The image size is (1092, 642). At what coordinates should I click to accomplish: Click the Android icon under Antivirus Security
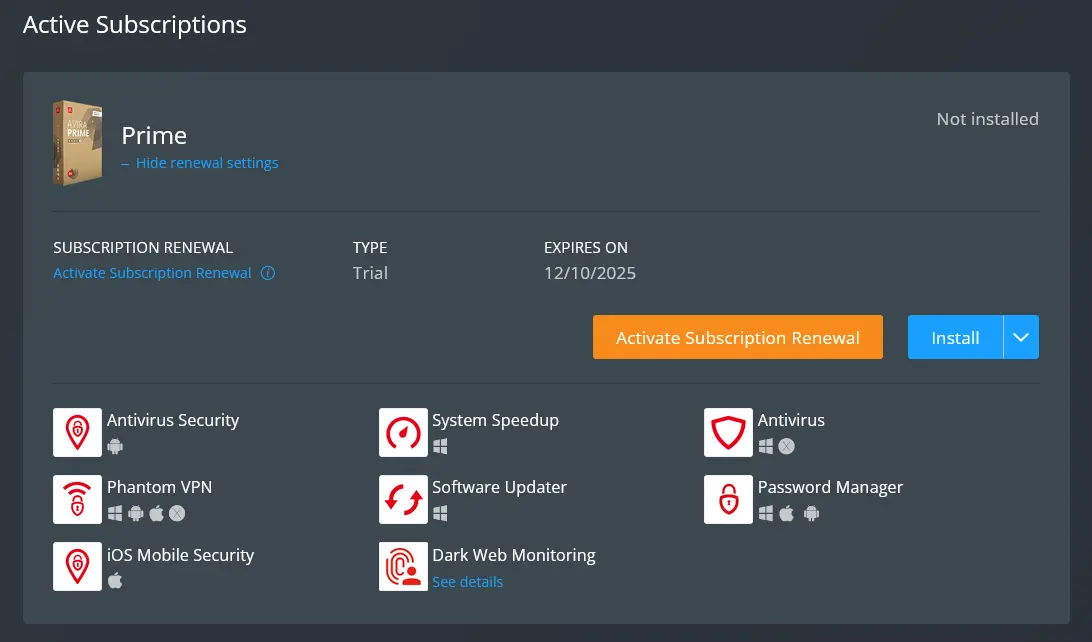(x=116, y=446)
